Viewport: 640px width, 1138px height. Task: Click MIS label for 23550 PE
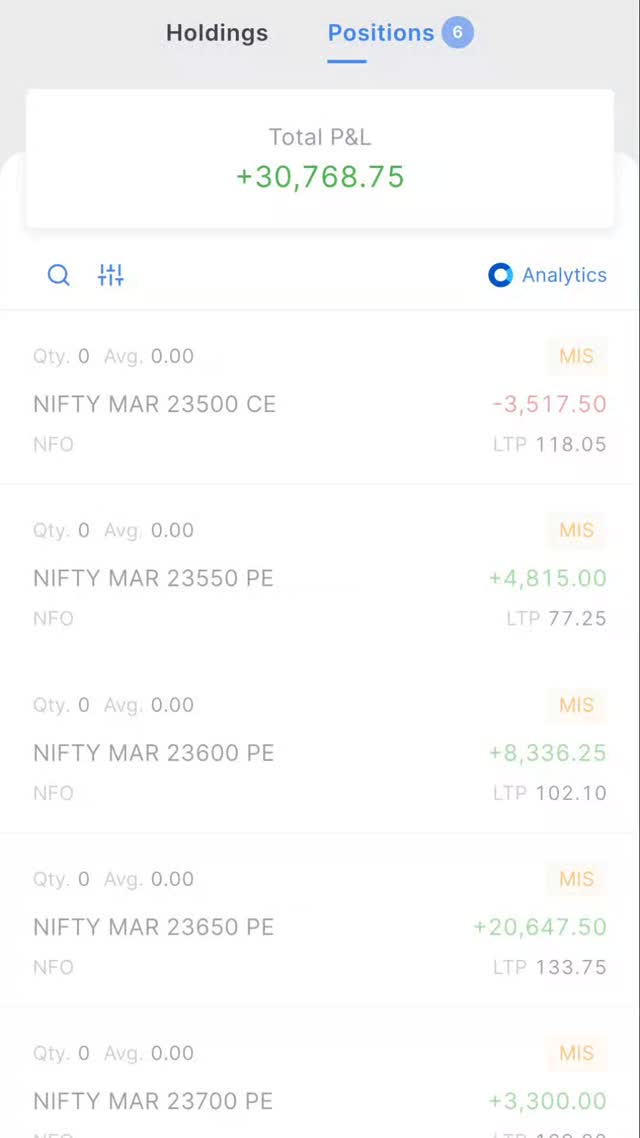[576, 530]
